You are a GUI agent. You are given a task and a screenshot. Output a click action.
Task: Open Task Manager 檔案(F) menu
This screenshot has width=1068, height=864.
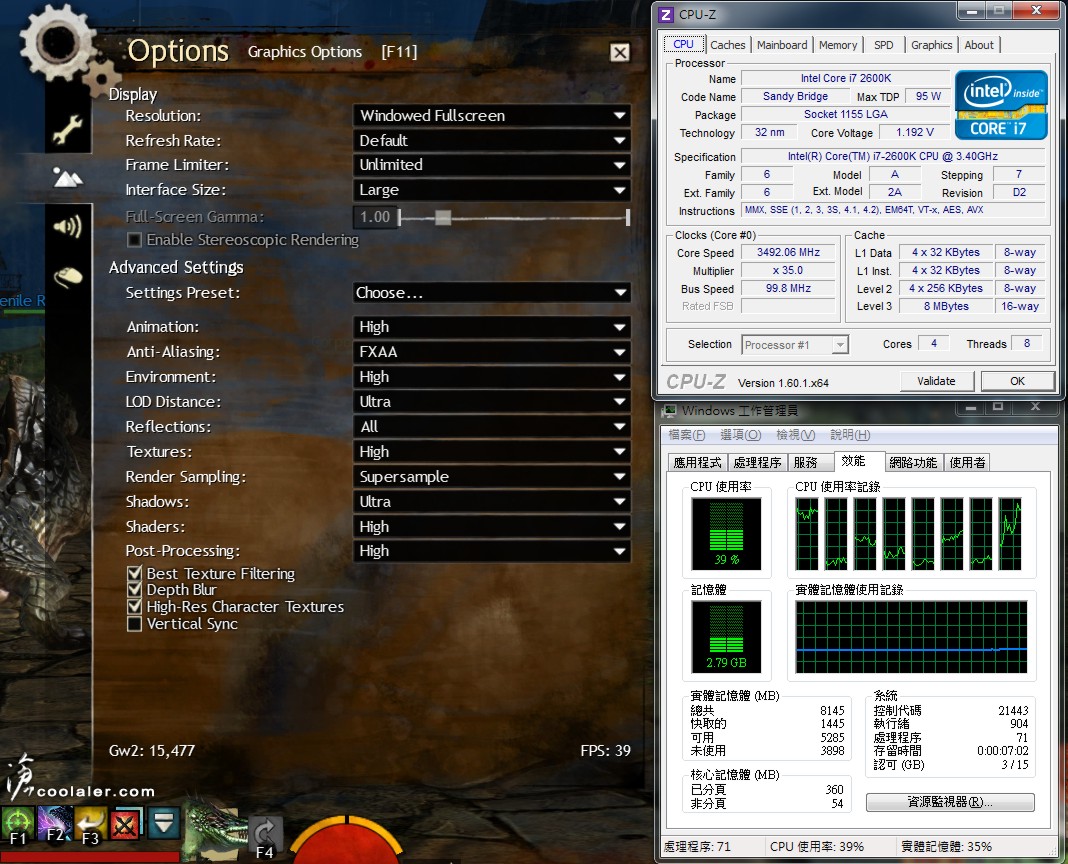(x=687, y=435)
